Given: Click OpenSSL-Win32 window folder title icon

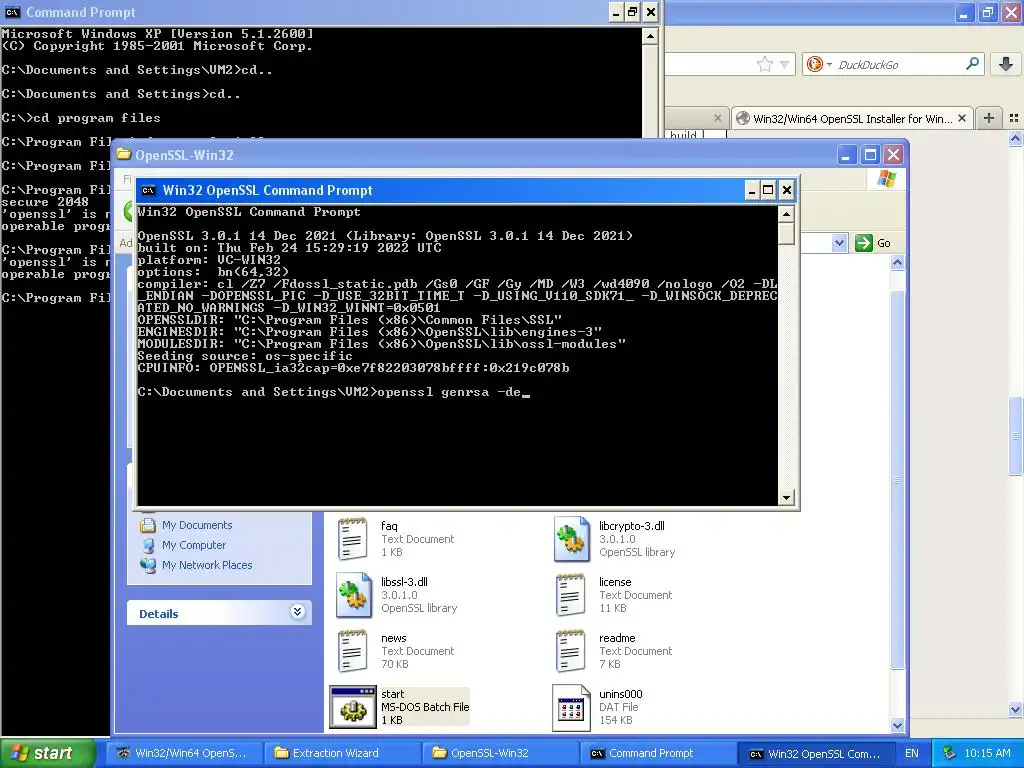Looking at the screenshot, I should click(x=123, y=154).
